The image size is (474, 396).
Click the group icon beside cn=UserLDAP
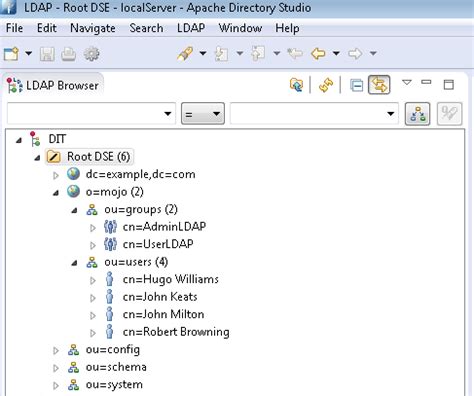point(110,244)
